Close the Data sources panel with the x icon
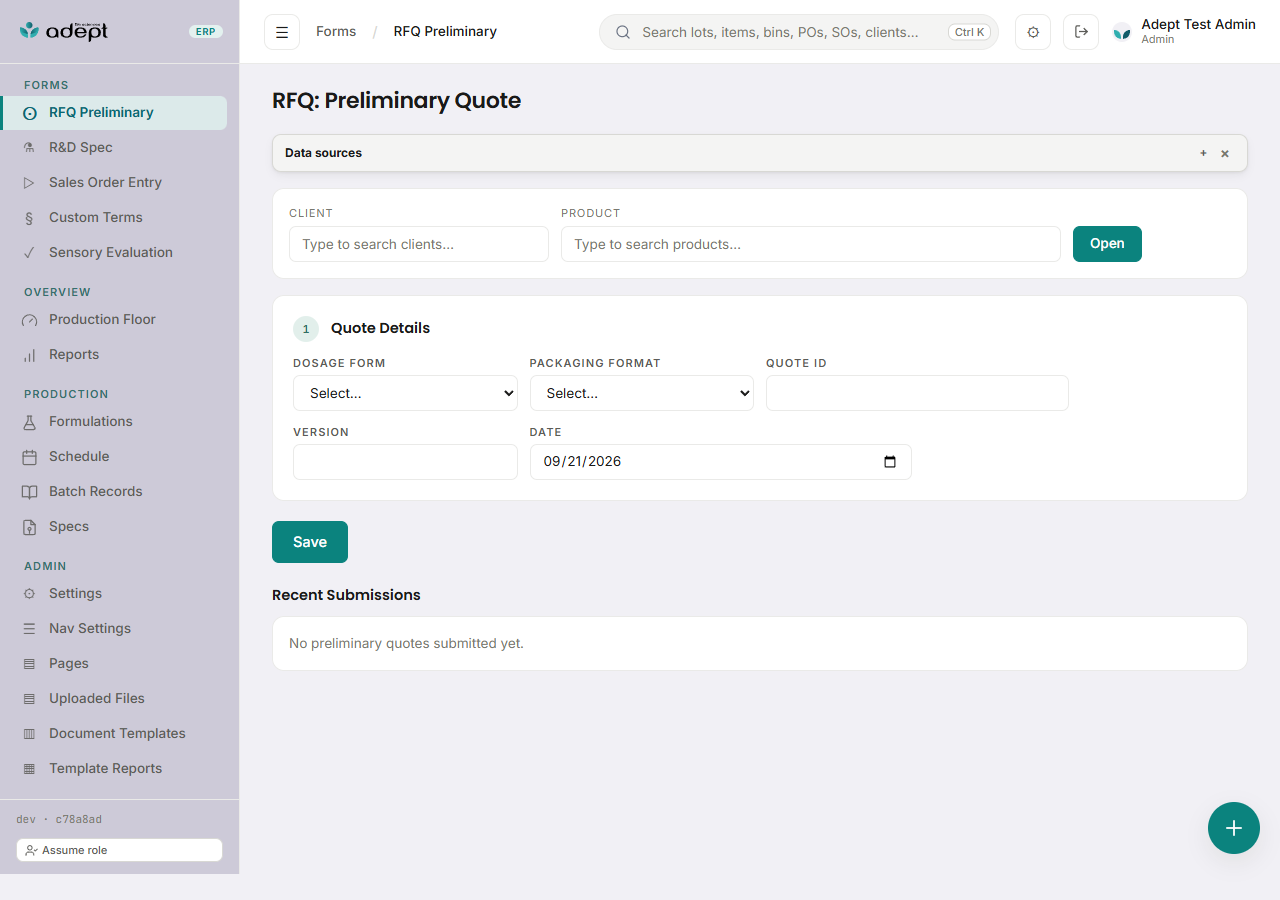Viewport: 1280px width, 900px height. pyautogui.click(x=1225, y=153)
